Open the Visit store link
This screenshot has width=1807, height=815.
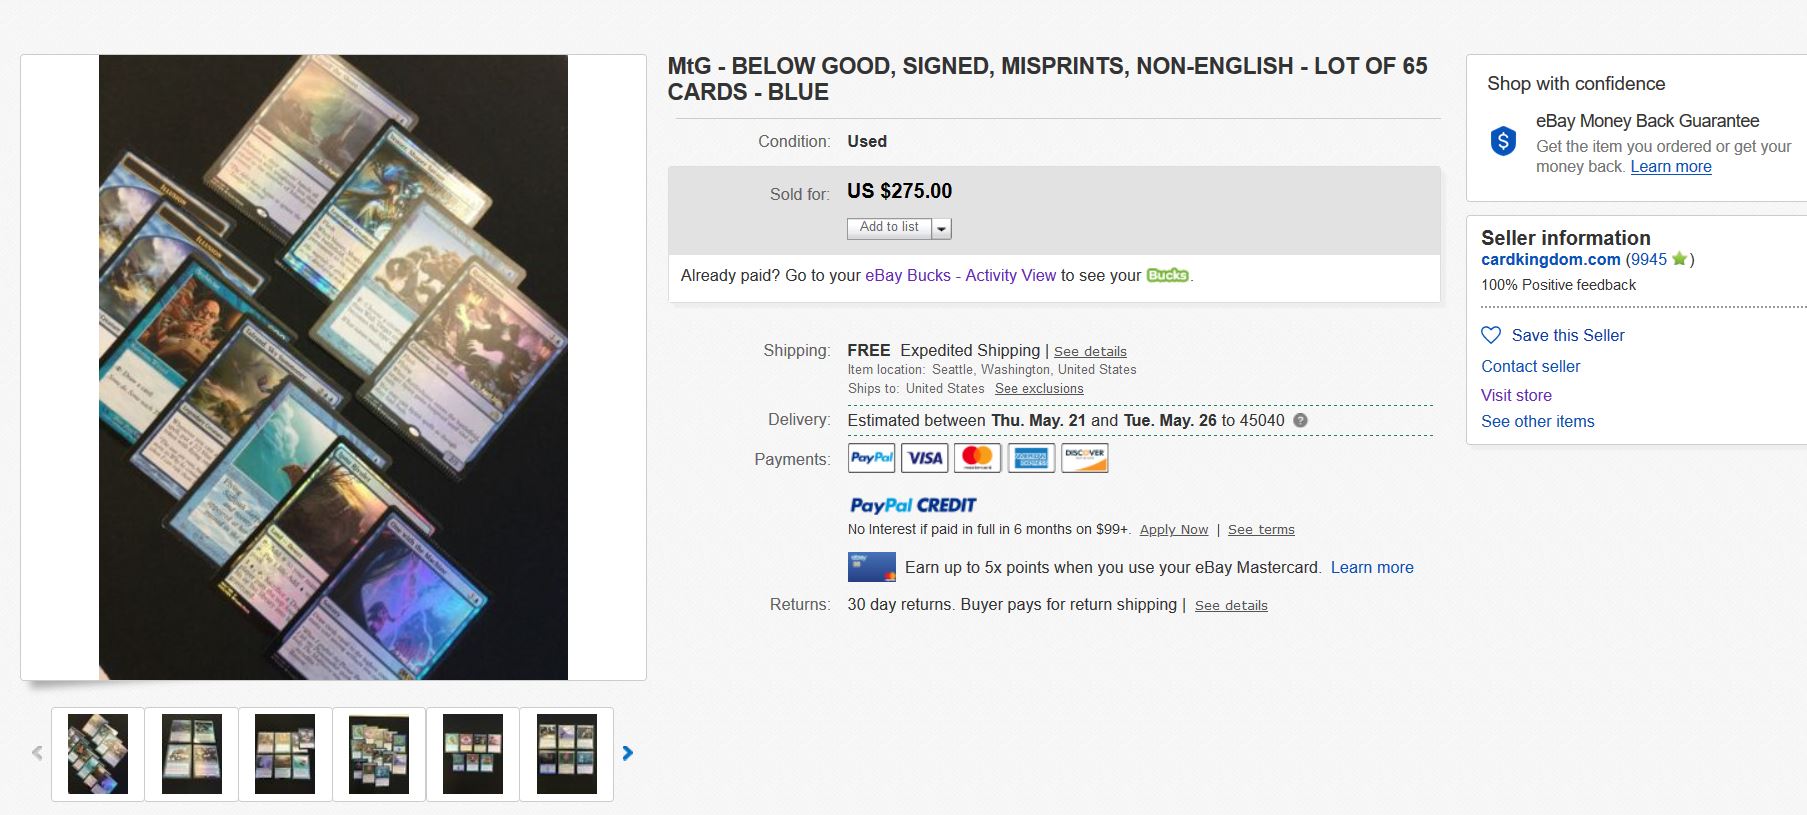click(x=1516, y=395)
